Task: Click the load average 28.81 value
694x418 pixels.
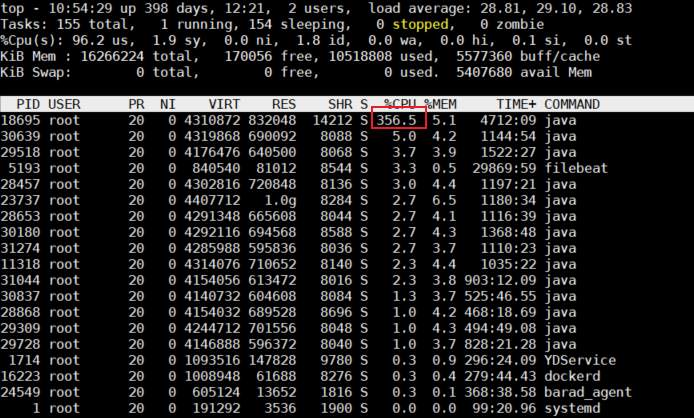Action: 504,8
